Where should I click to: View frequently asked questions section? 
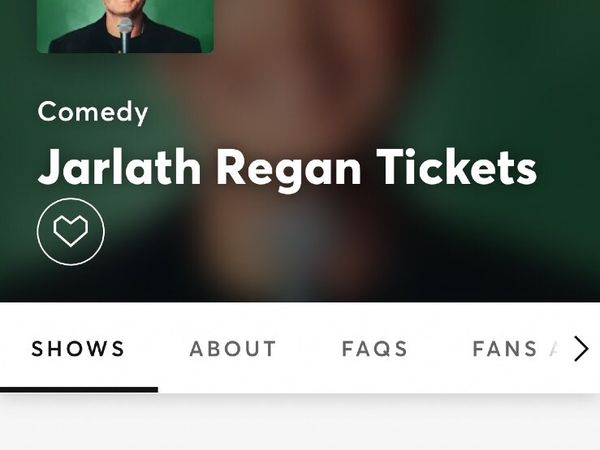coord(374,349)
